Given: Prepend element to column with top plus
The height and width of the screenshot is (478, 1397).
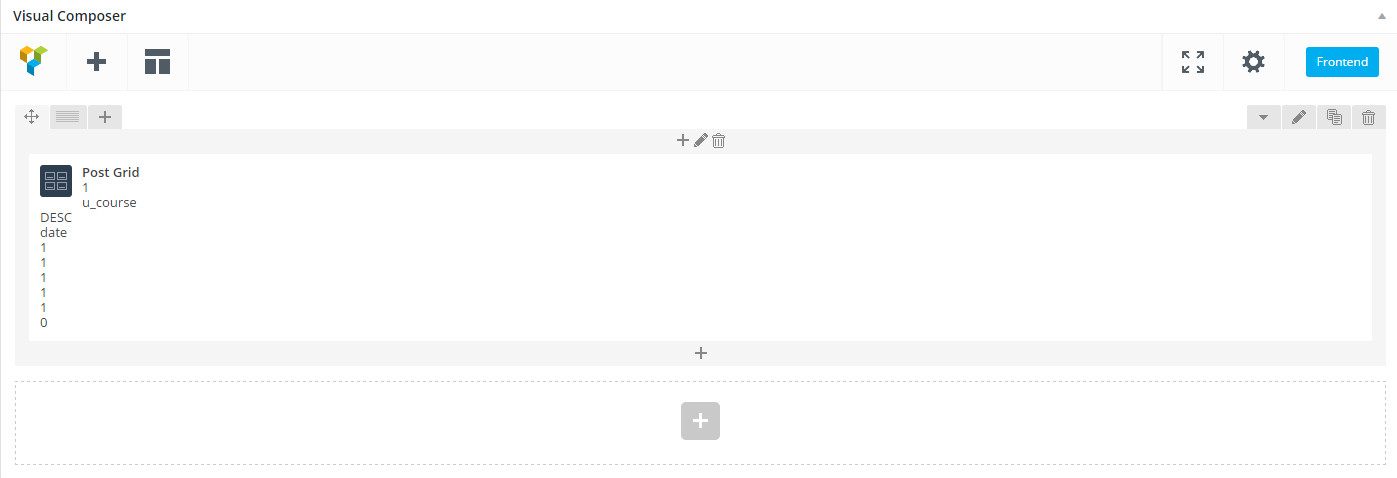Looking at the screenshot, I should 683,141.
